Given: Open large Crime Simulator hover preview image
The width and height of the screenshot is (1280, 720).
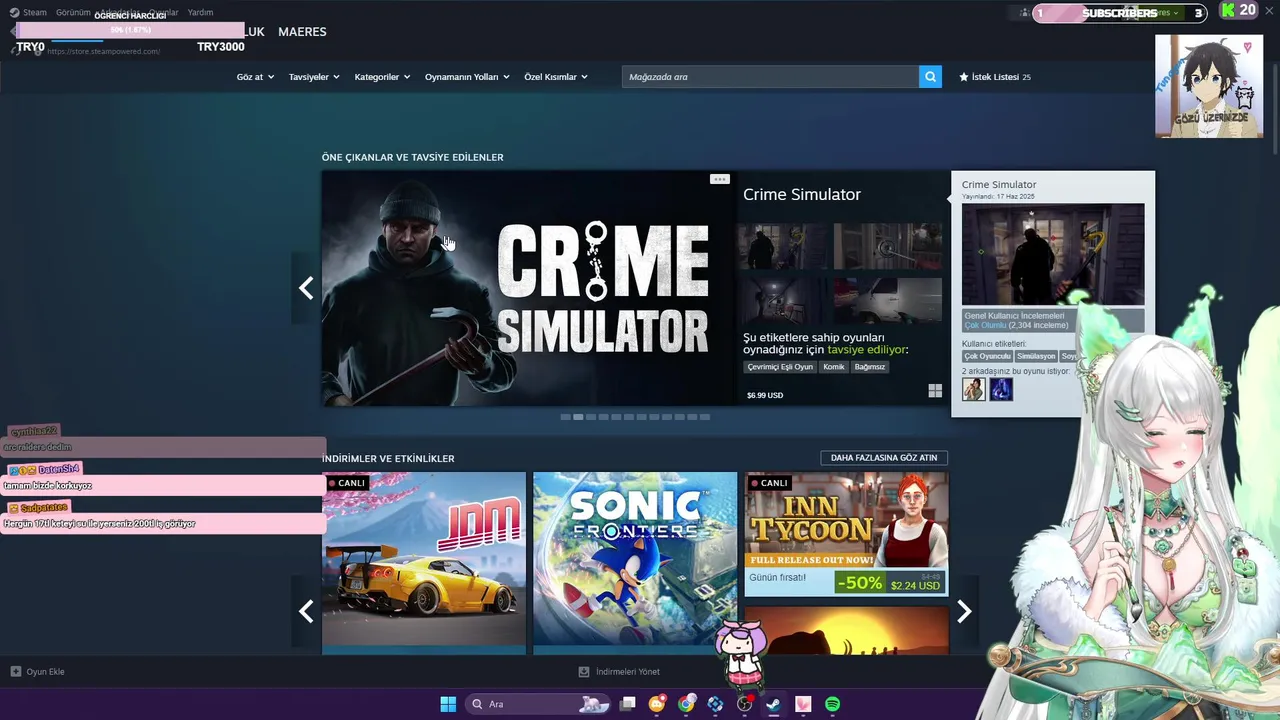Looking at the screenshot, I should [1053, 254].
